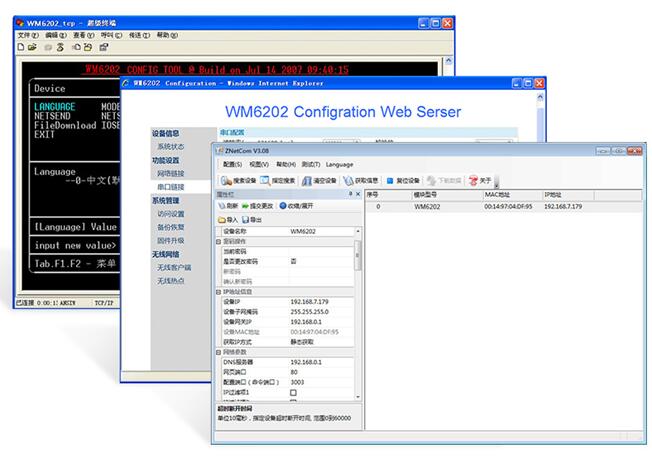This screenshot has width=652, height=460.
Task: Collapse the IP地址信息 property group
Action: click(x=219, y=292)
